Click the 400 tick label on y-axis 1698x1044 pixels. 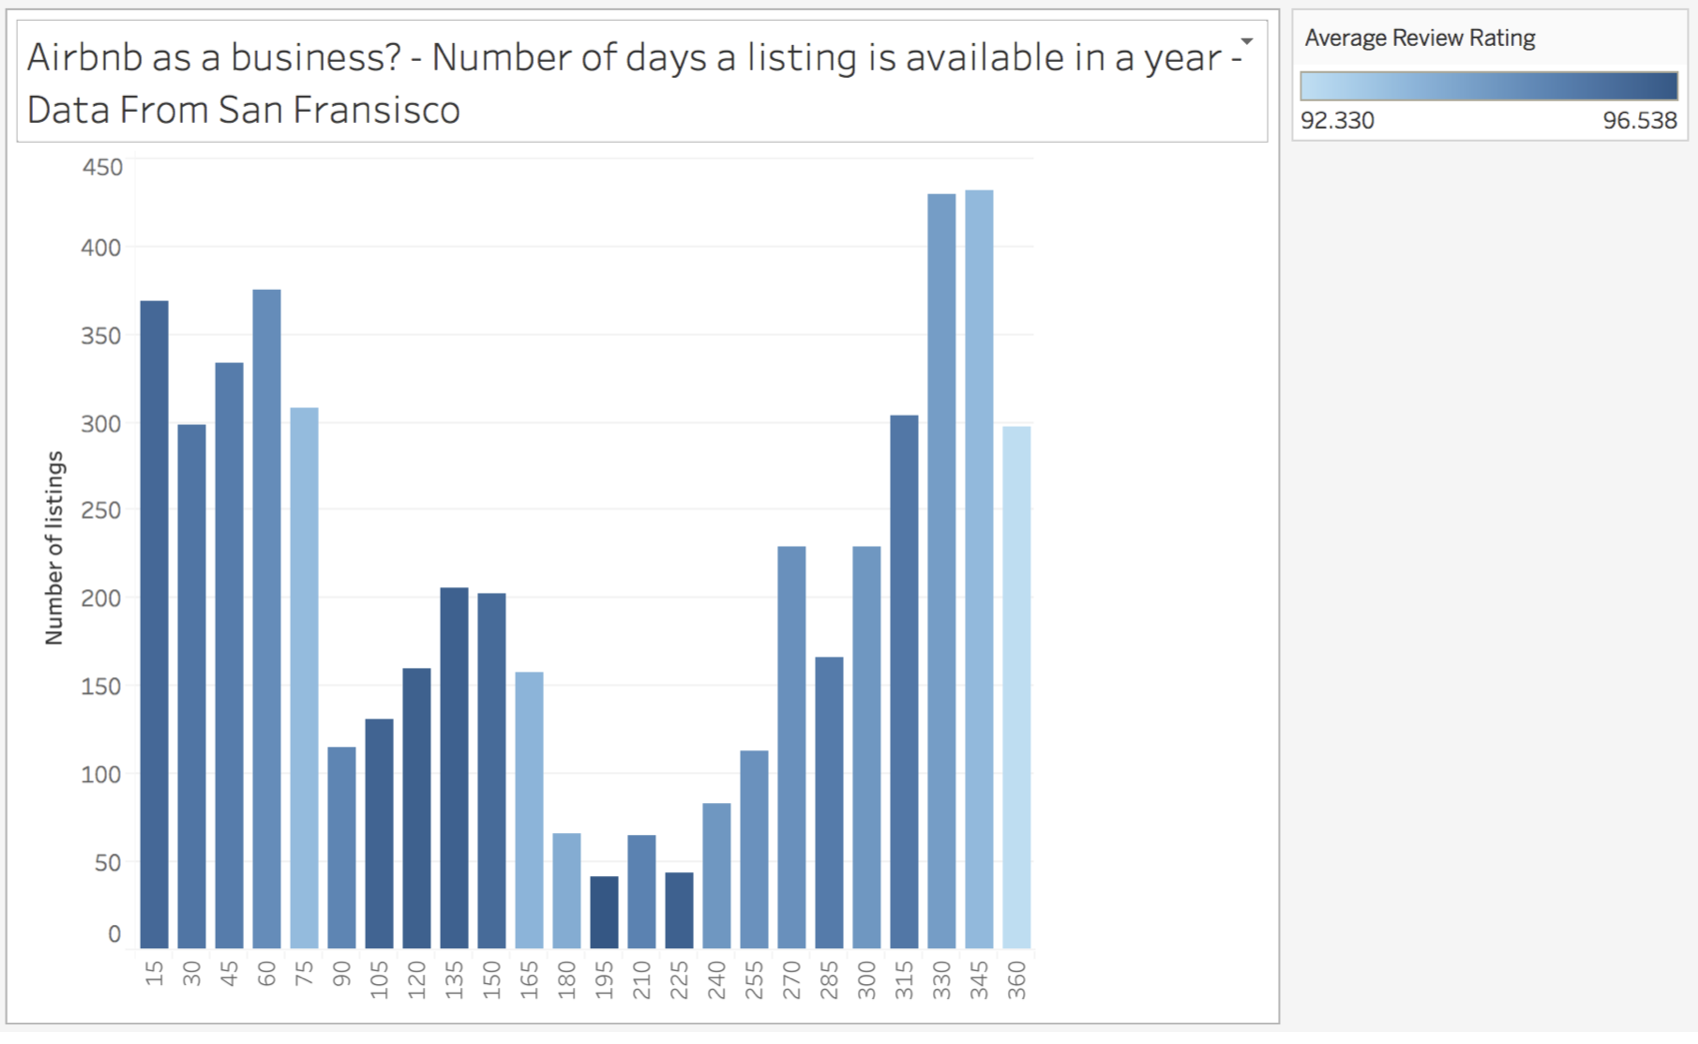click(x=101, y=247)
